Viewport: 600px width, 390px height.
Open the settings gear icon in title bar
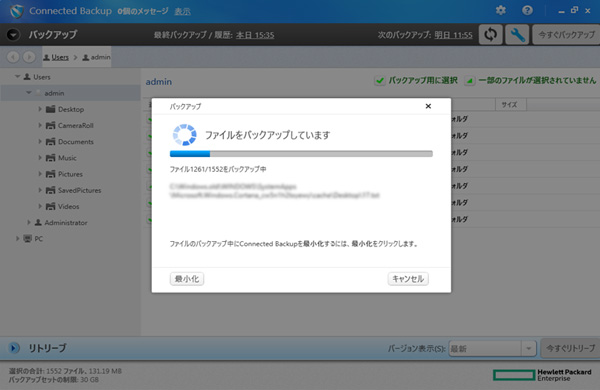tap(501, 10)
